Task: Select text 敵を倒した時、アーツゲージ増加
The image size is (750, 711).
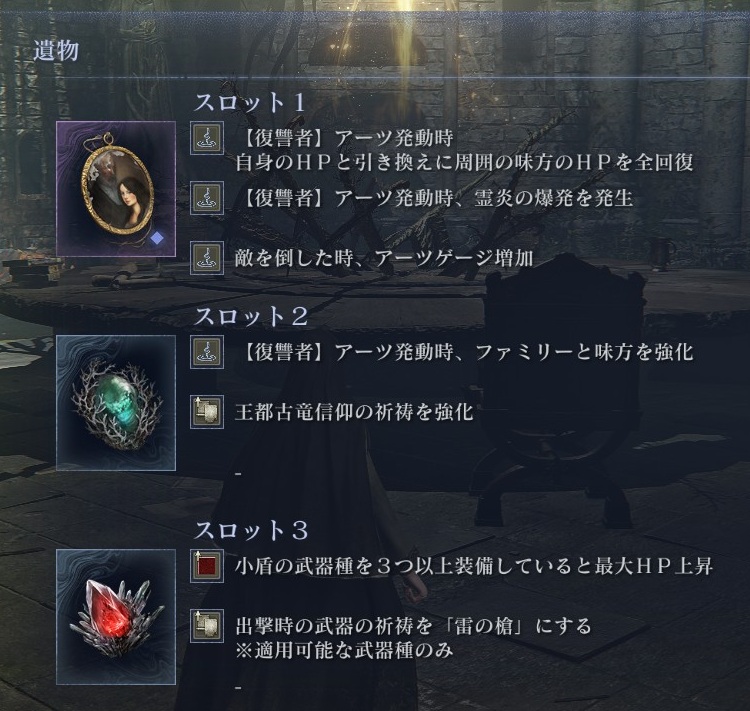Action: [x=384, y=258]
